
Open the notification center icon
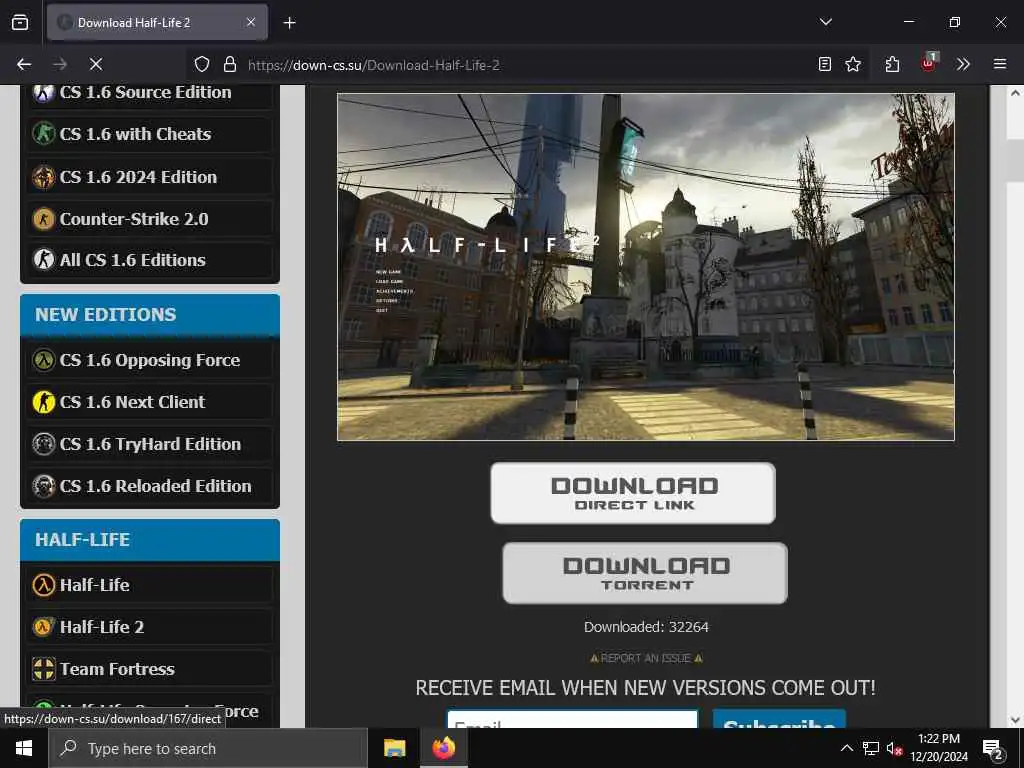click(993, 749)
